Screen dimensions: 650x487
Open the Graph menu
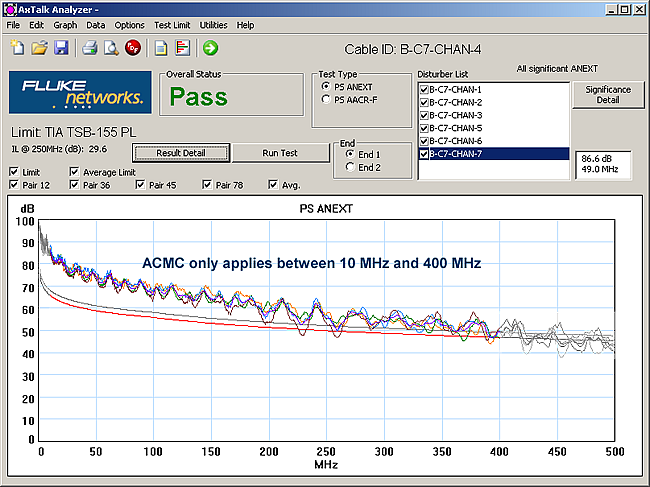[65, 25]
